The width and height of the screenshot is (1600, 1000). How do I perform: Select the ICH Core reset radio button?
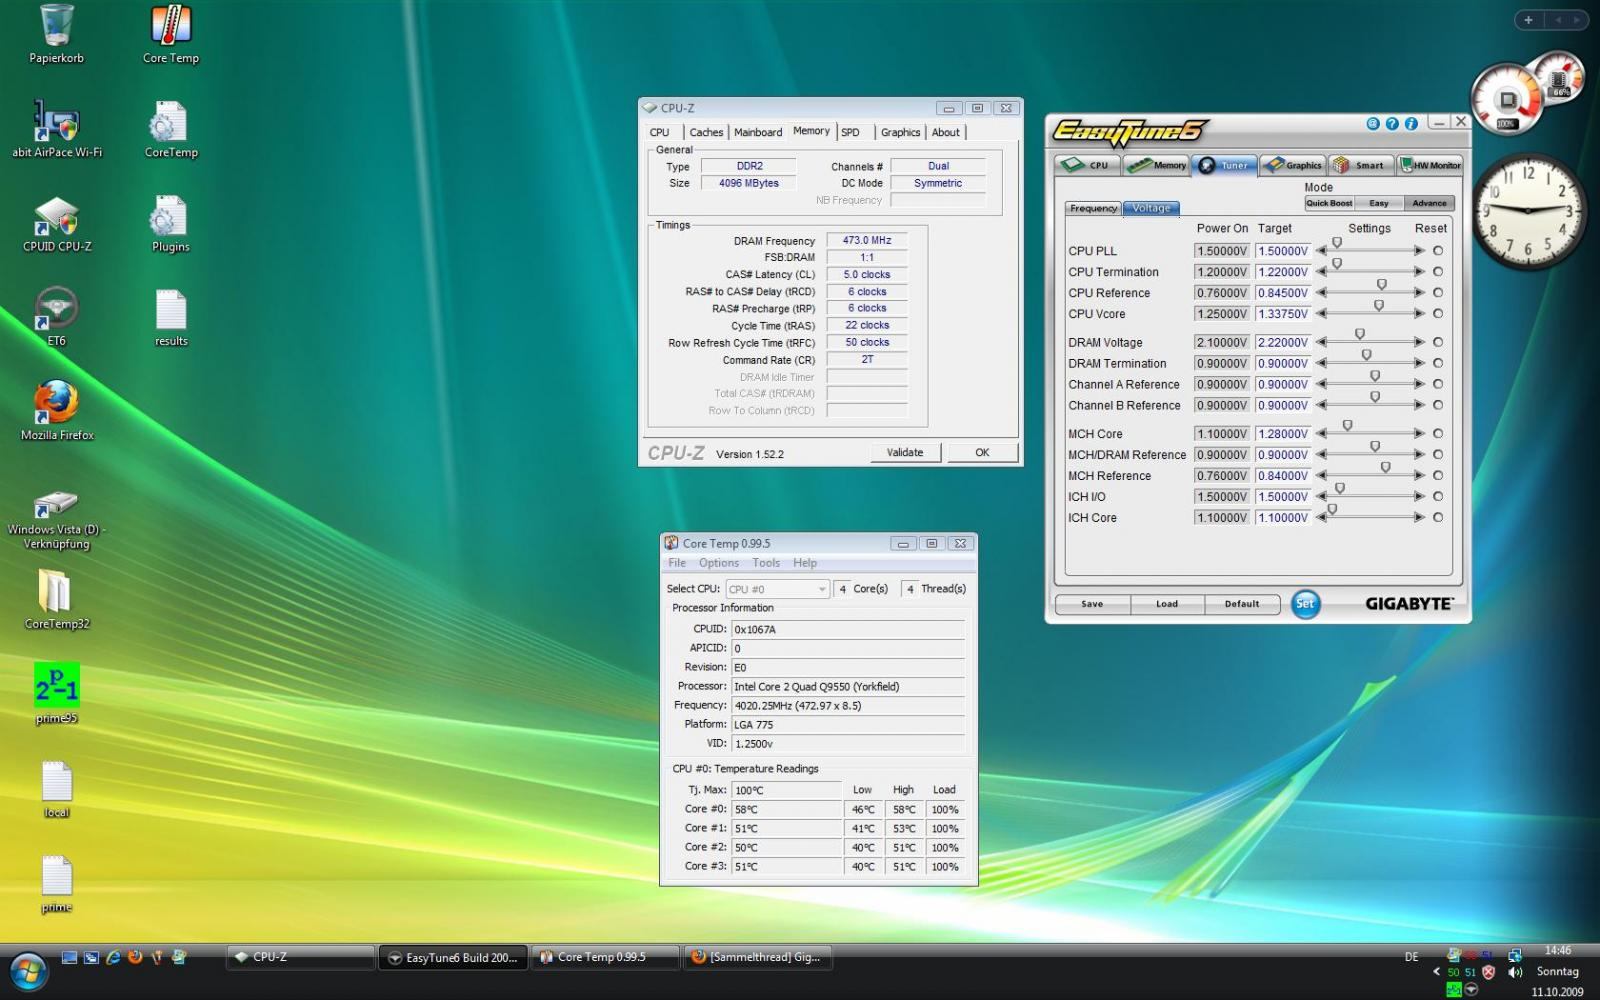click(x=1438, y=518)
